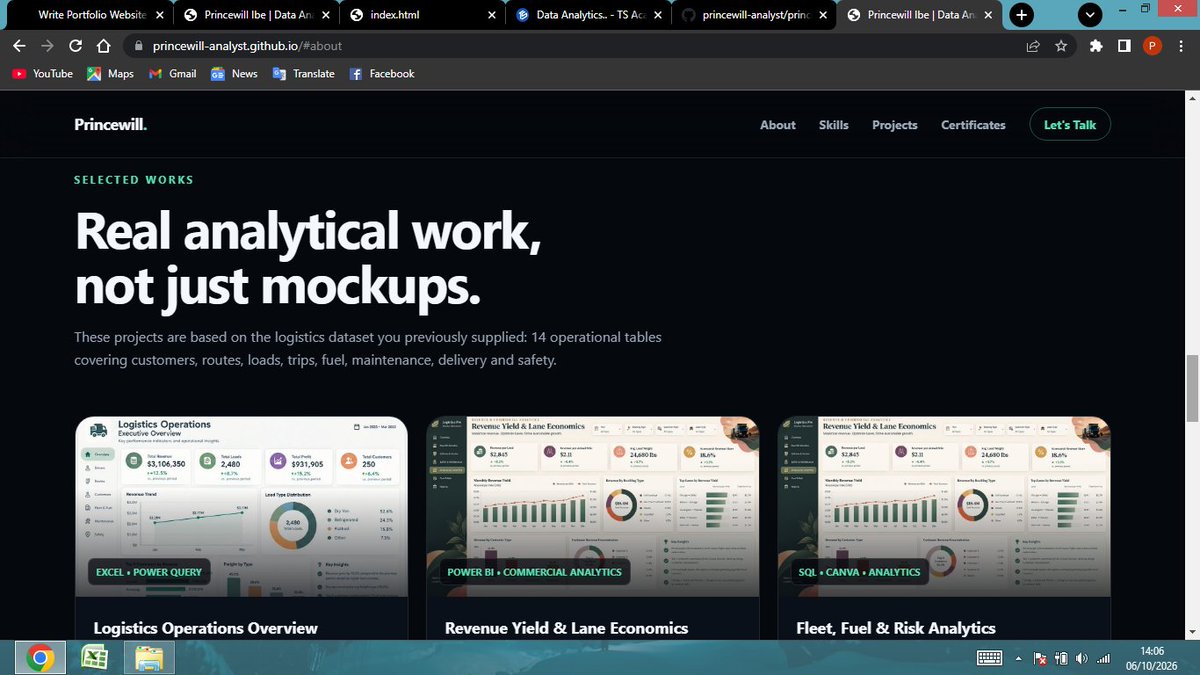Screen dimensions: 1200x675
Task: Open the Logistics Operations dashboard thumbnail
Action: click(x=242, y=505)
